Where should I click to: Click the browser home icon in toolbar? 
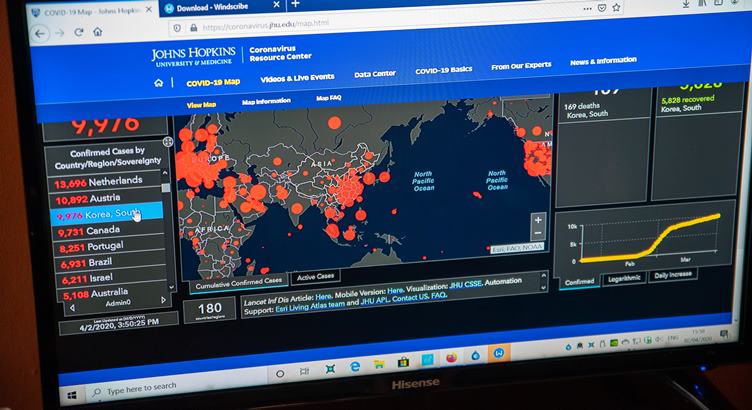(97, 32)
